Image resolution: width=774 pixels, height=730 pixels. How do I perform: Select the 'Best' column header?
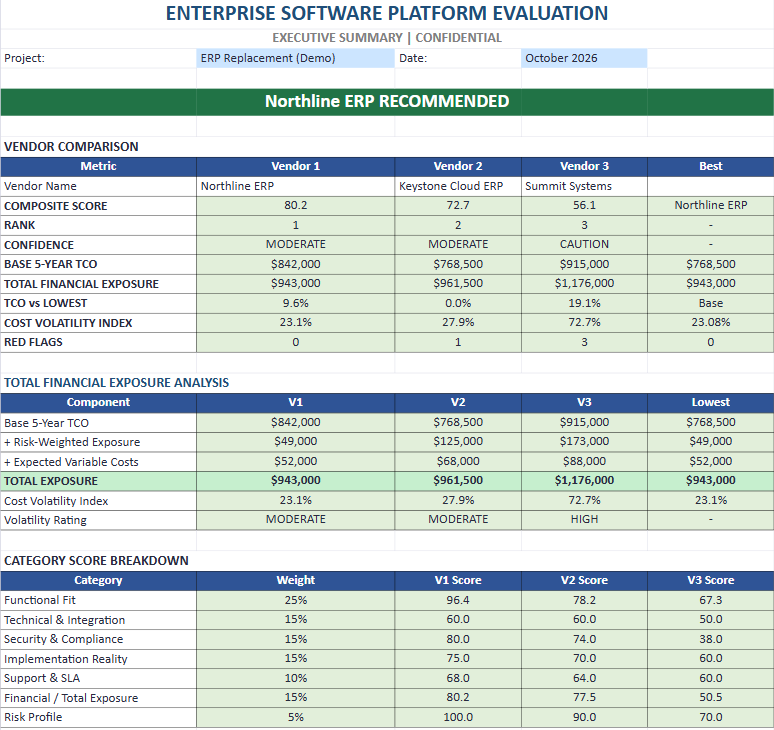coord(710,166)
